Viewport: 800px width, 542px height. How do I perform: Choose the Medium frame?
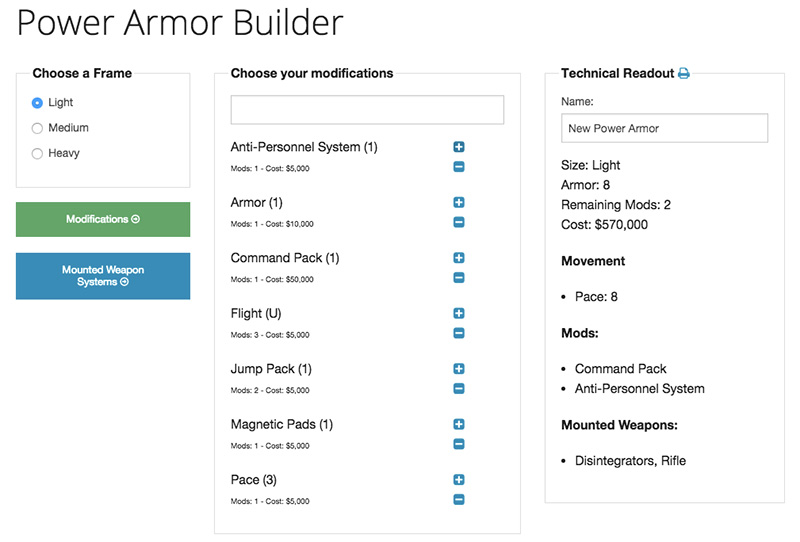(x=37, y=128)
